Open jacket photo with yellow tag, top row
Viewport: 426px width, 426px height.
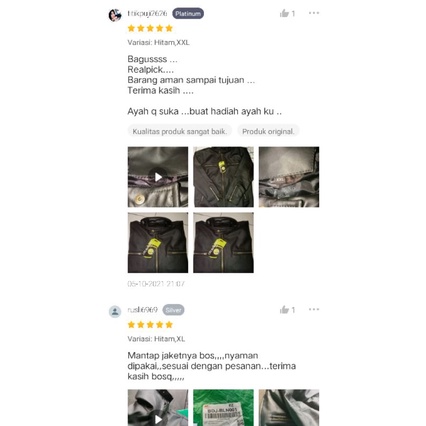coord(223,177)
